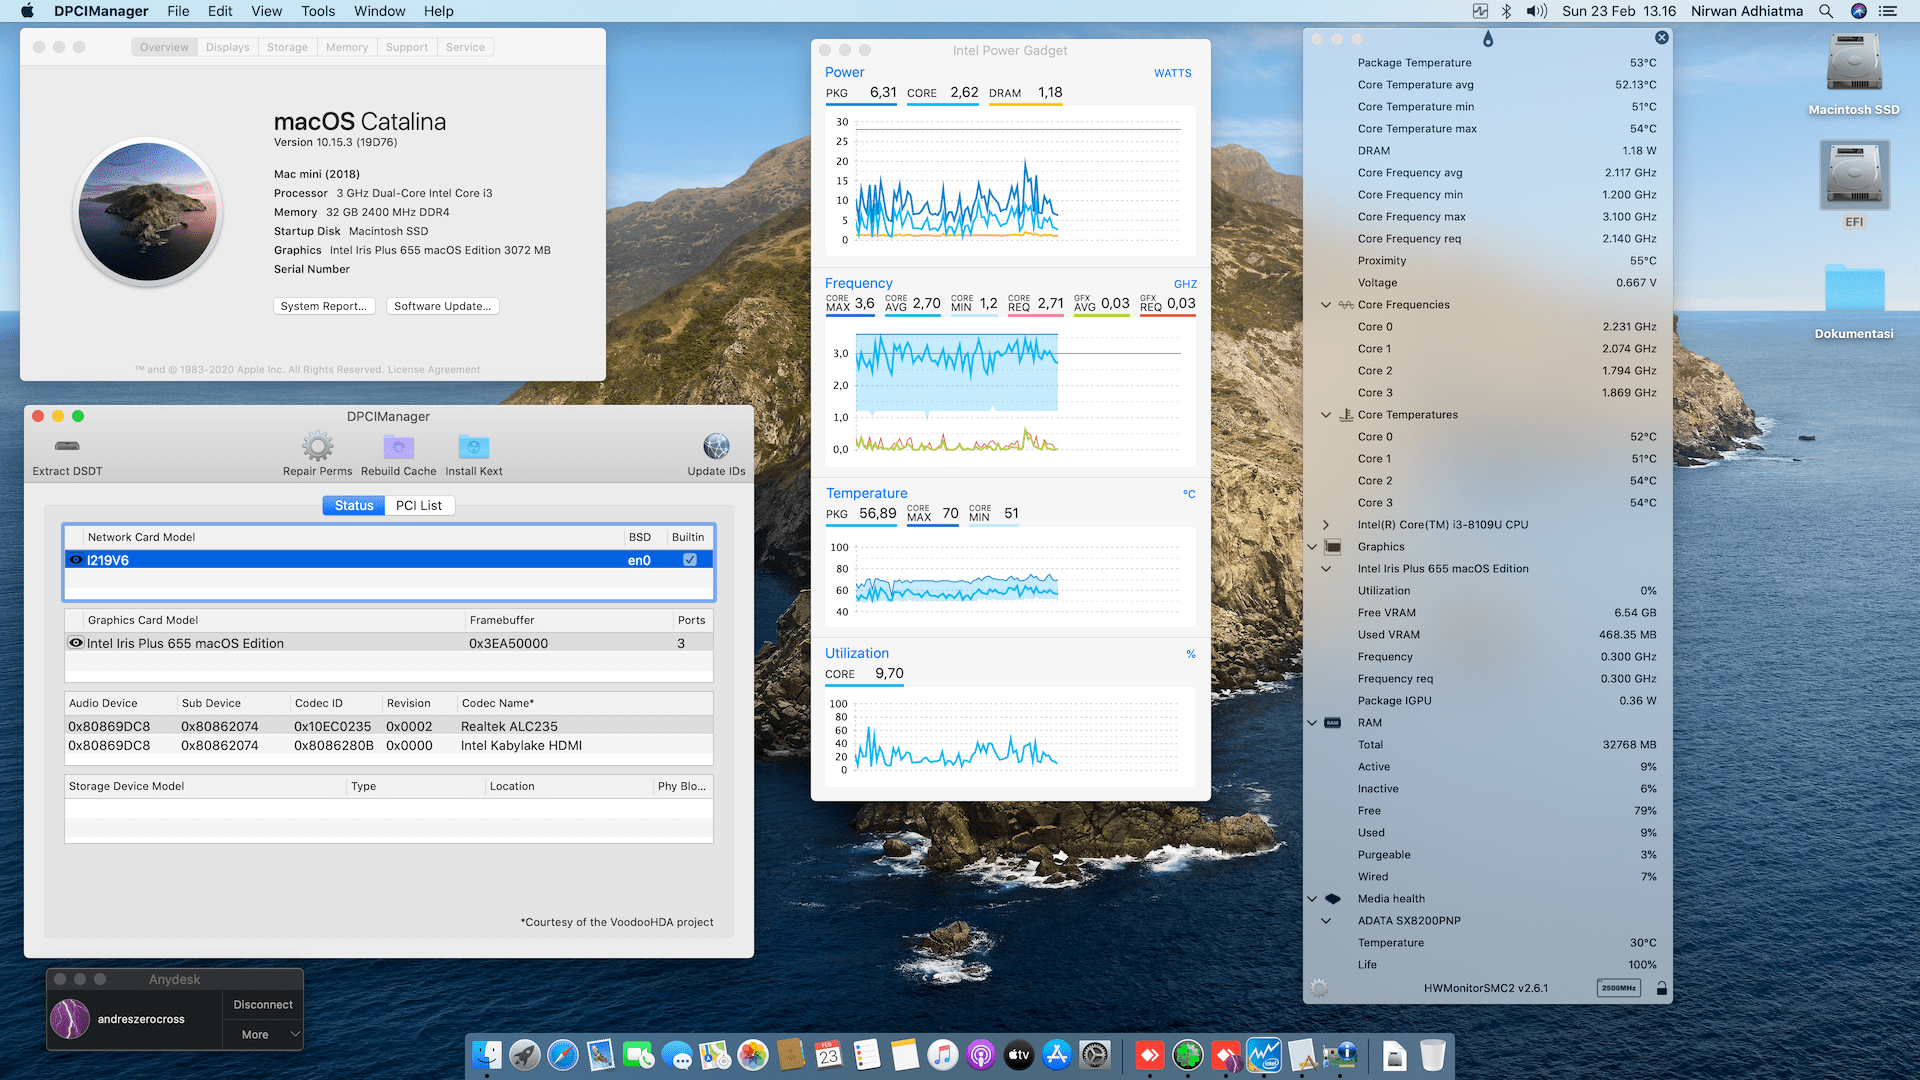
Task: Select the Intel Kabylake HDMI audio row
Action: [x=388, y=745]
